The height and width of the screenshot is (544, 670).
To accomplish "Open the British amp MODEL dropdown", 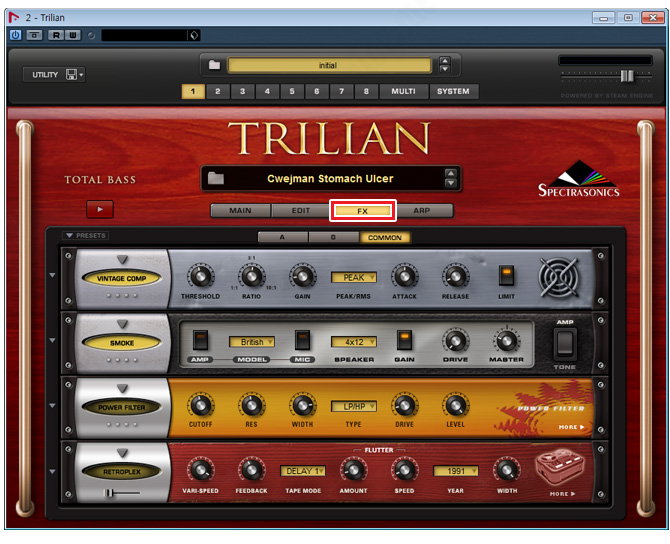I will tap(252, 342).
